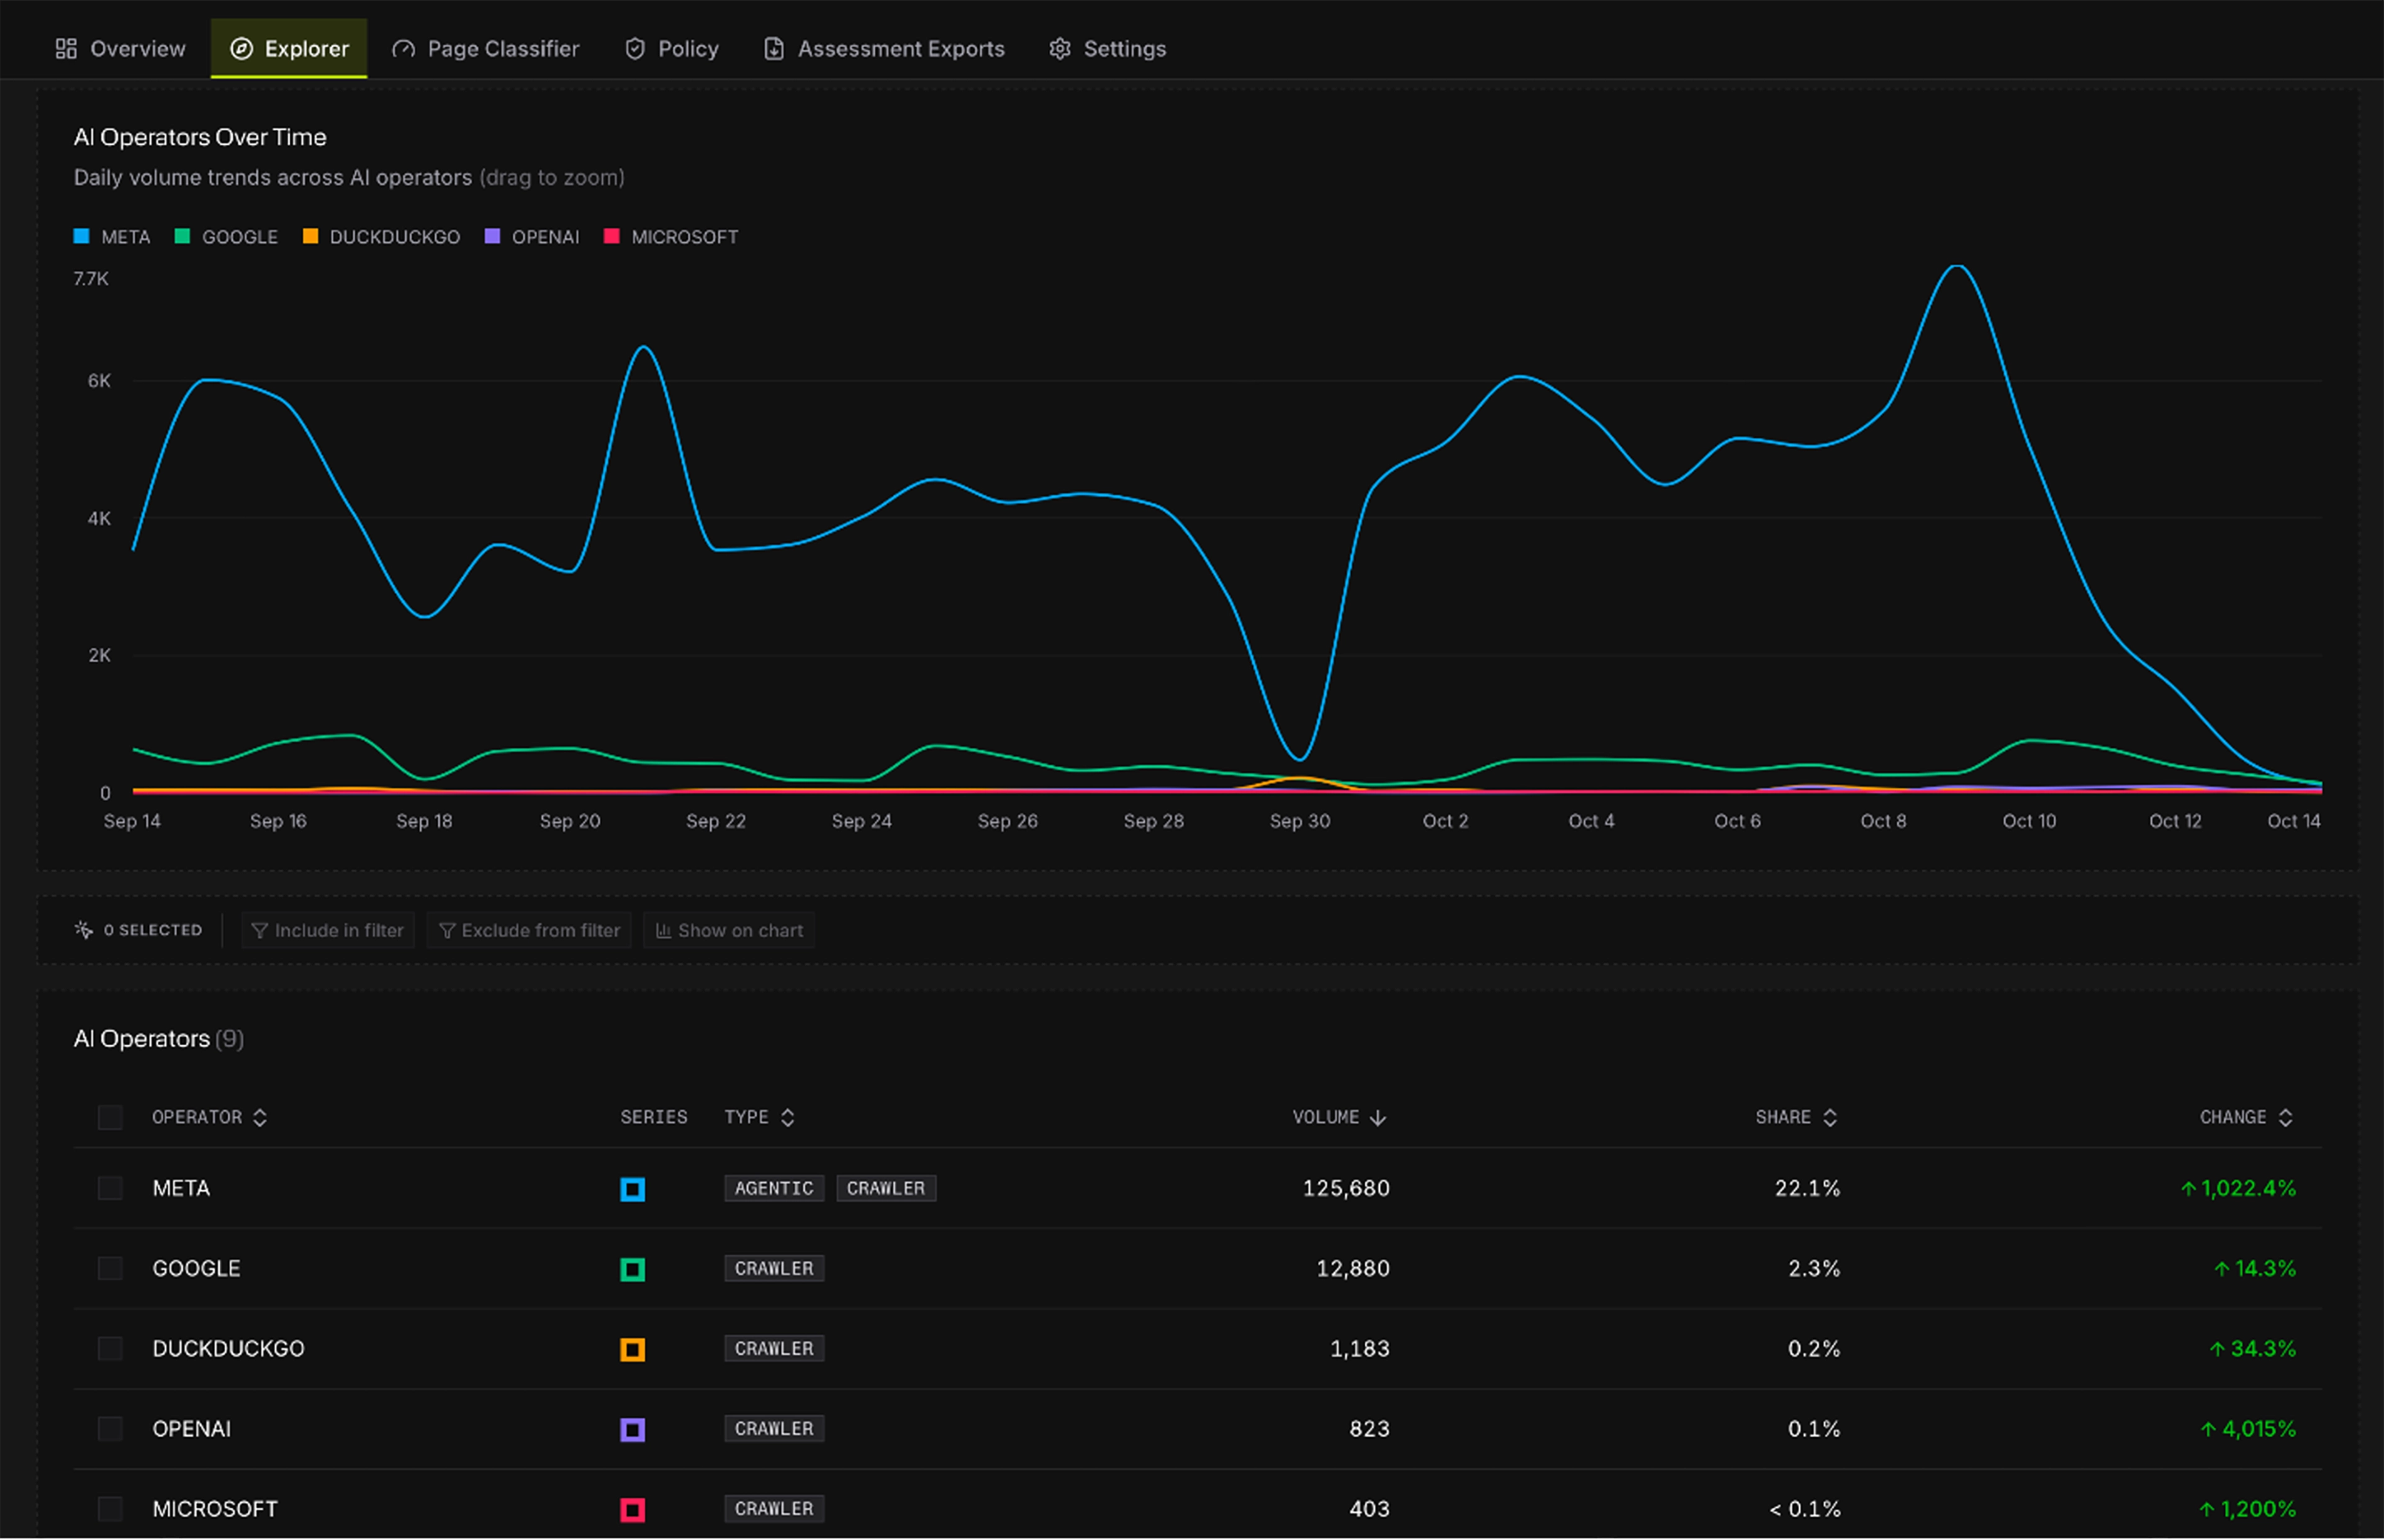The width and height of the screenshot is (2384, 1540).
Task: Click Include in filter button
Action: [x=328, y=931]
